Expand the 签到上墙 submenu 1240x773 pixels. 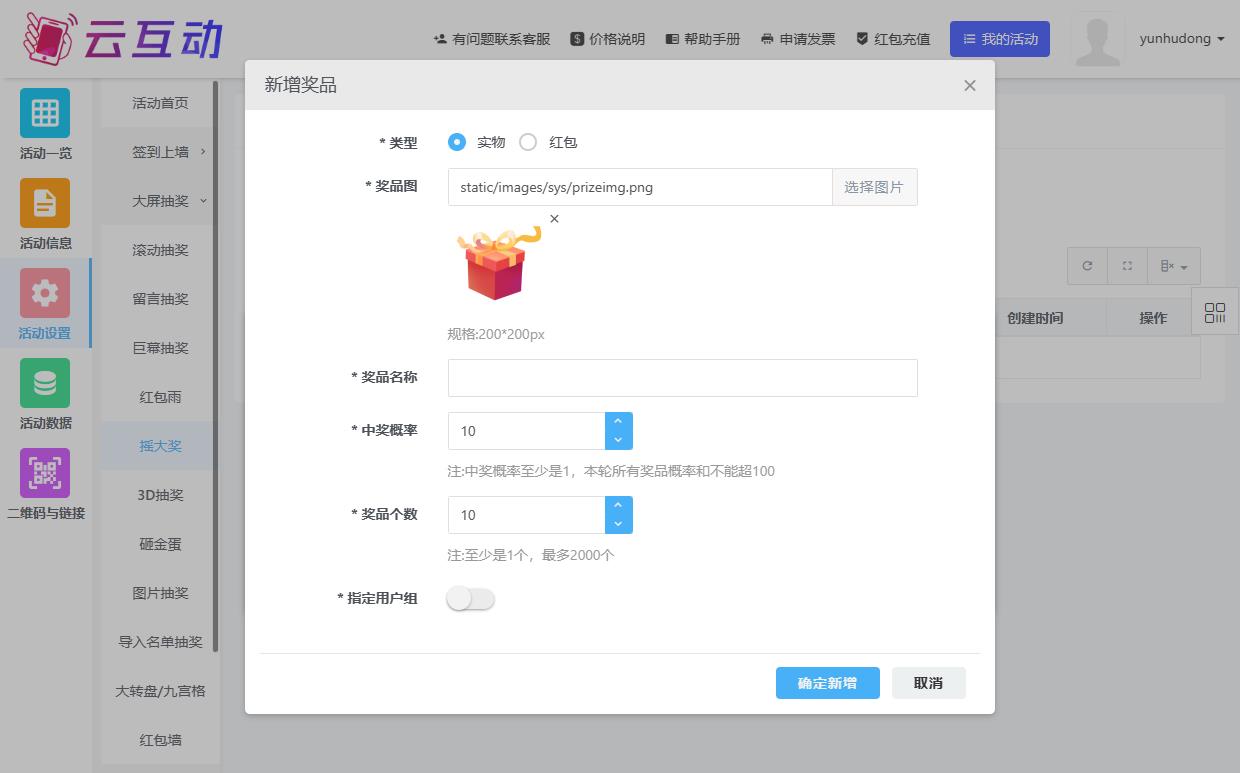(160, 152)
